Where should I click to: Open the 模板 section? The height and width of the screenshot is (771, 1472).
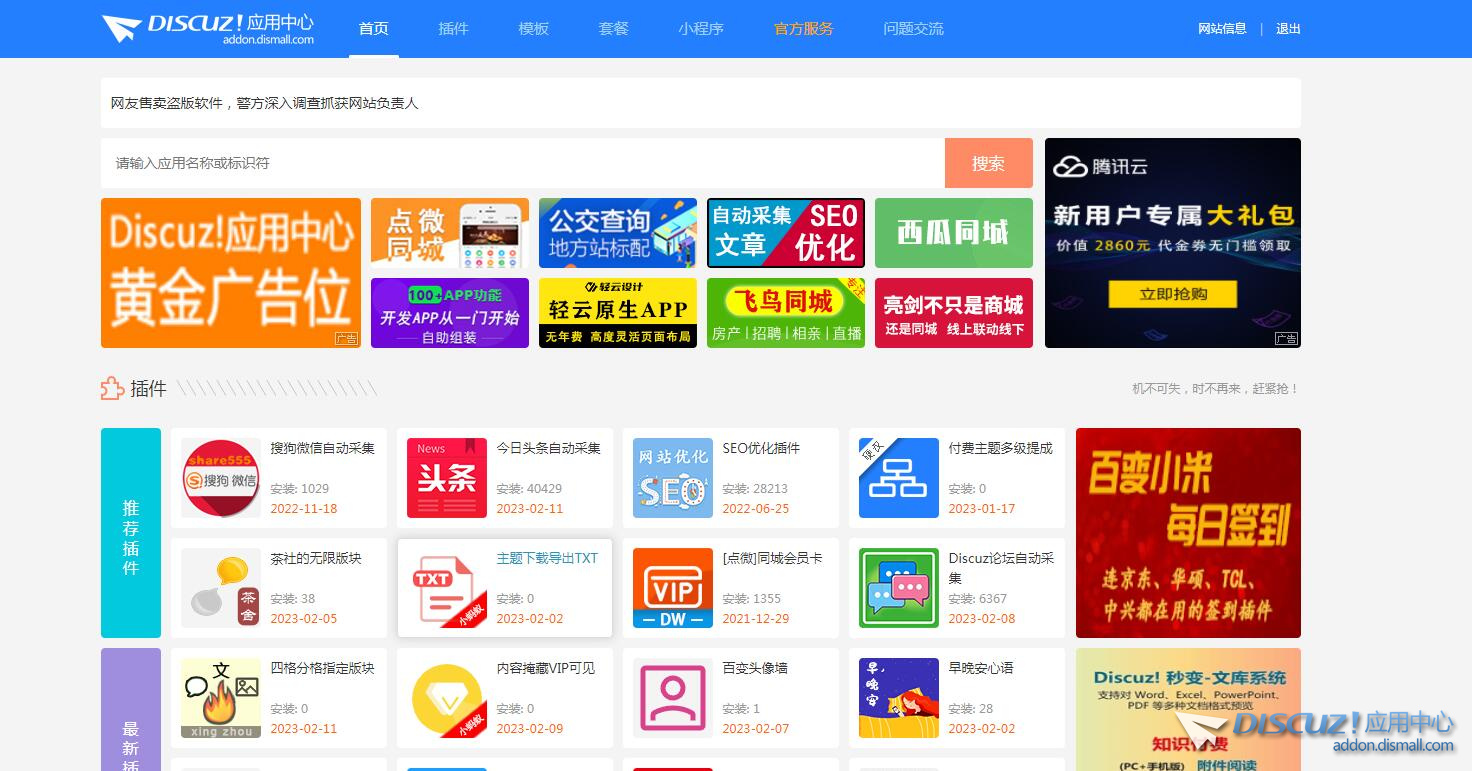(533, 28)
